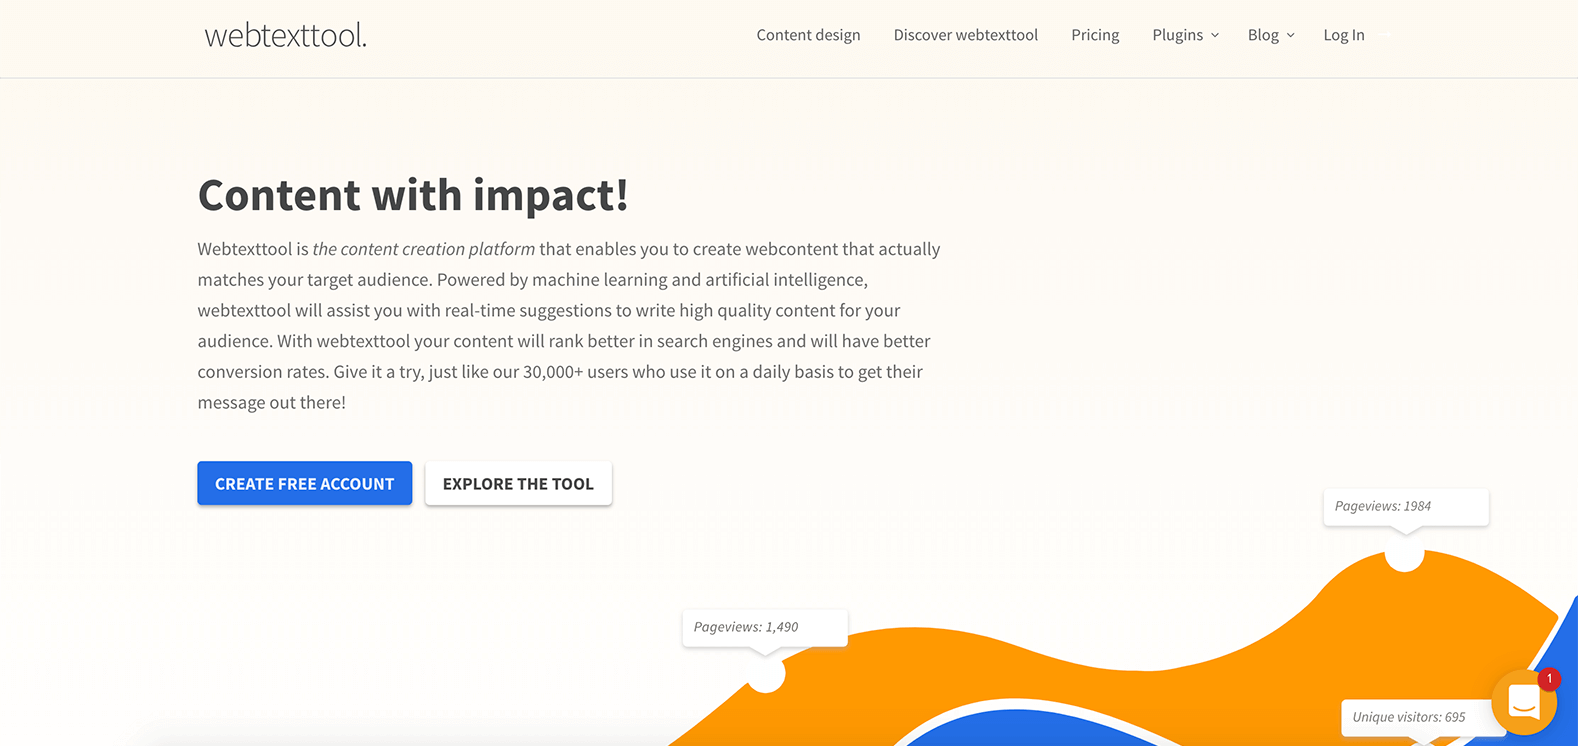Click the Pageviews: 1,490 tooltip
Image resolution: width=1578 pixels, height=746 pixels.
tap(765, 627)
